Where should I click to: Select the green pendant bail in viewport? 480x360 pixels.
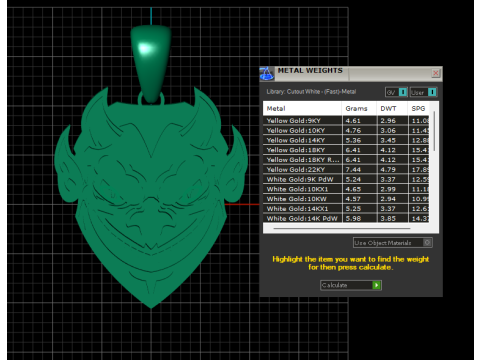[151, 63]
